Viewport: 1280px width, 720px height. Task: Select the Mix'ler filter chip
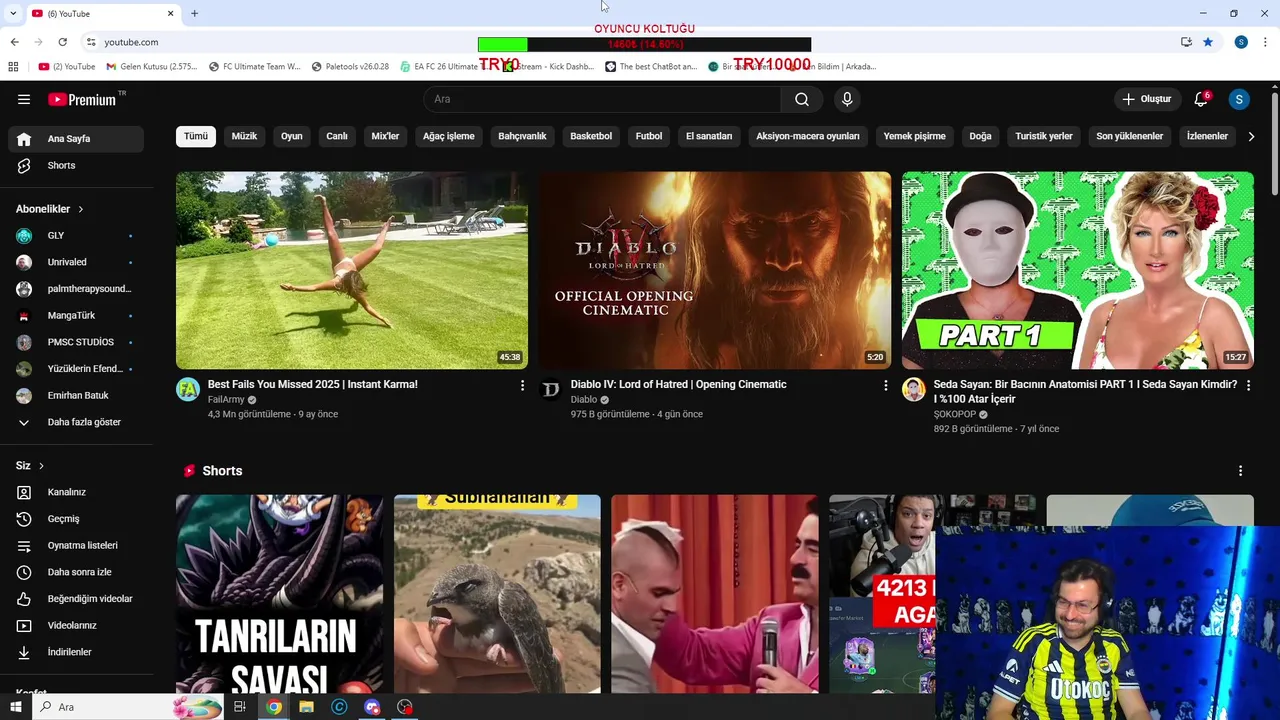point(385,136)
